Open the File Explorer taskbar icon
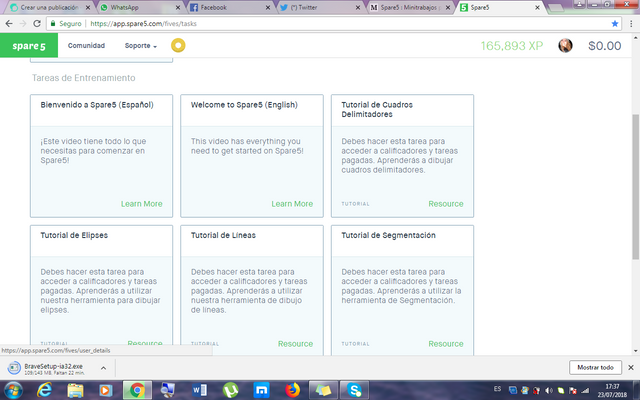 coord(75,391)
